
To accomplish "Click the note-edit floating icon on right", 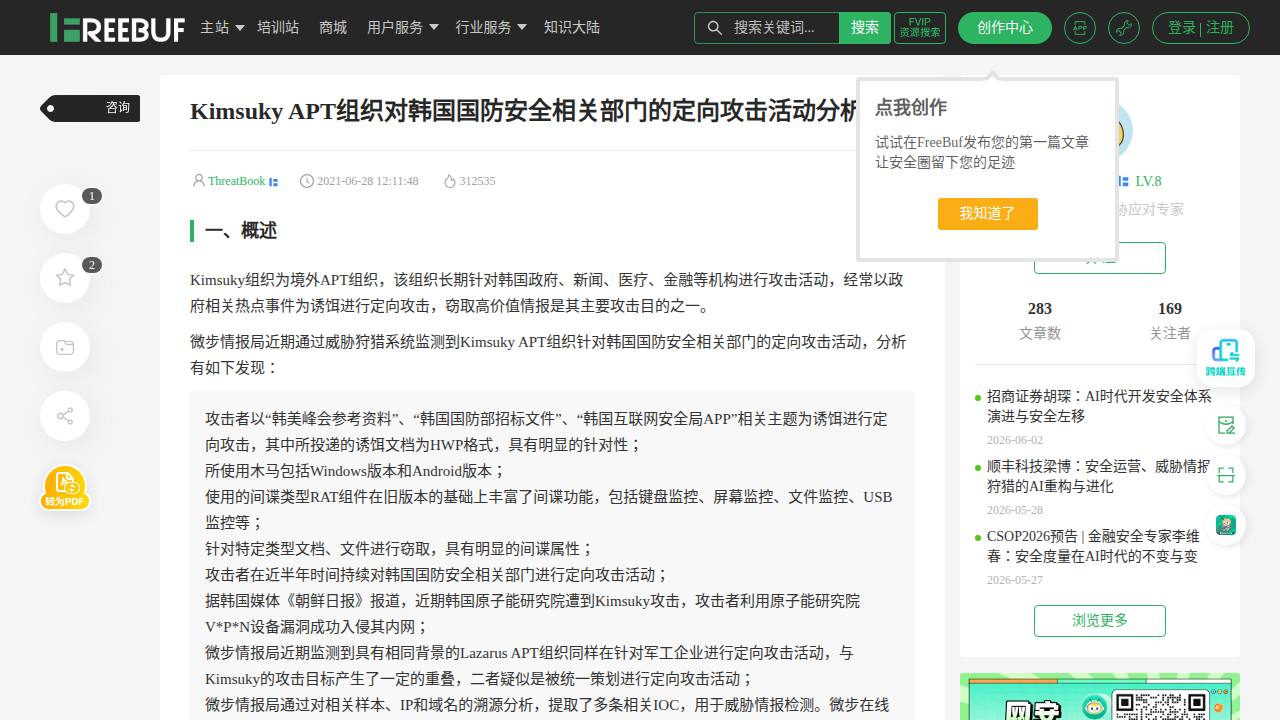I will [1226, 426].
